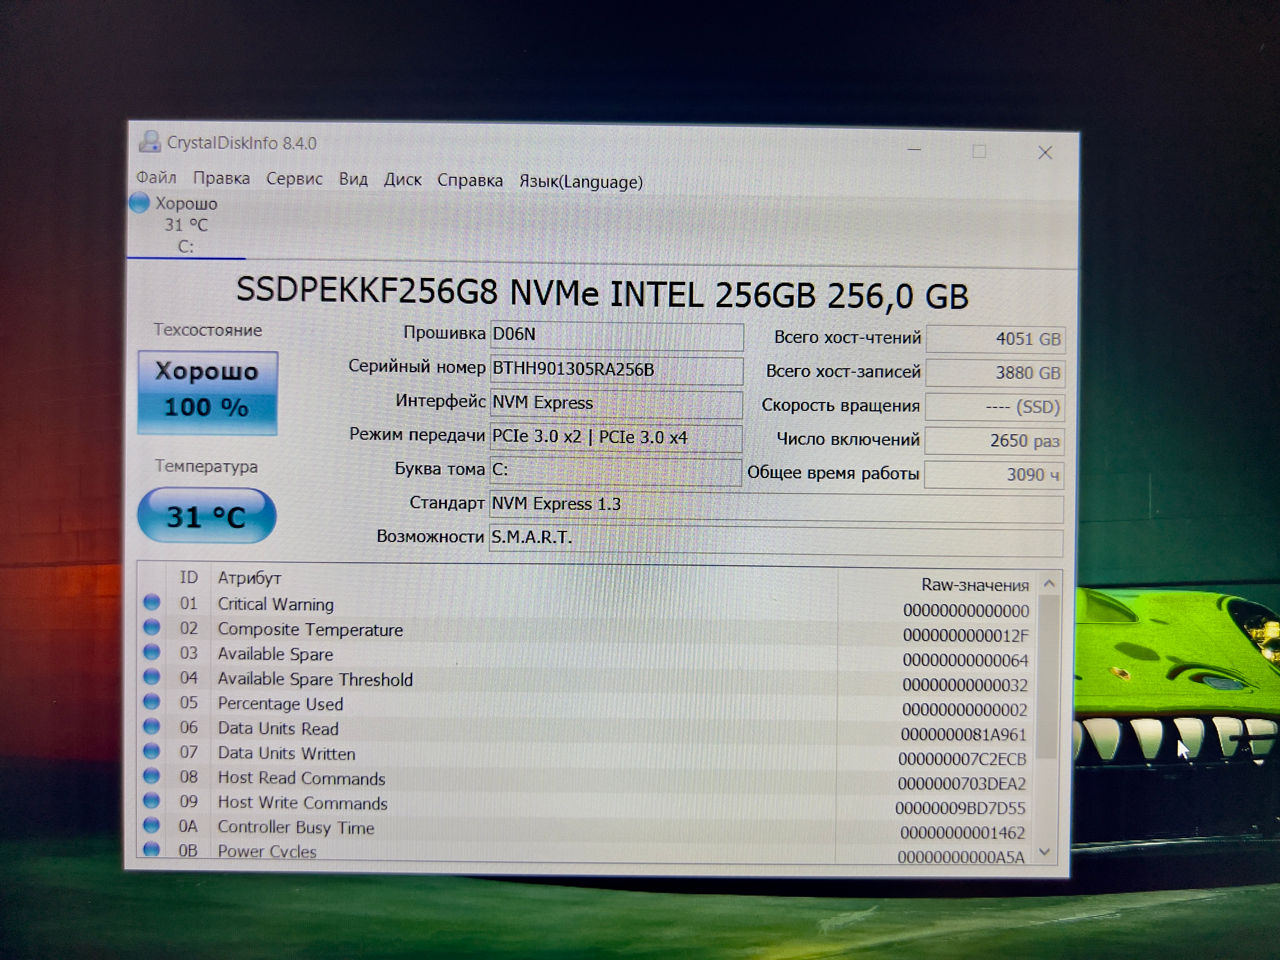Open the Правка menu
This screenshot has width=1280, height=960.
(221, 178)
